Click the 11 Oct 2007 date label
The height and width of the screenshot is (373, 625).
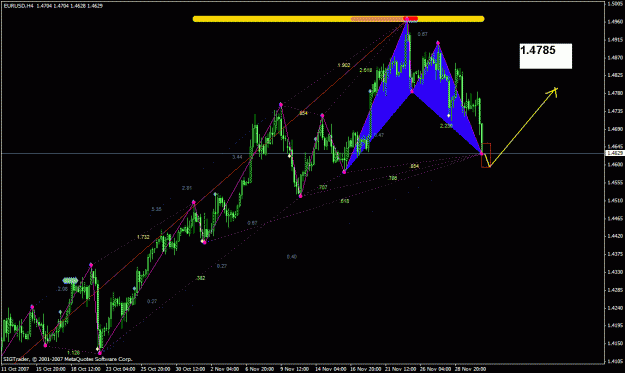click(15, 369)
